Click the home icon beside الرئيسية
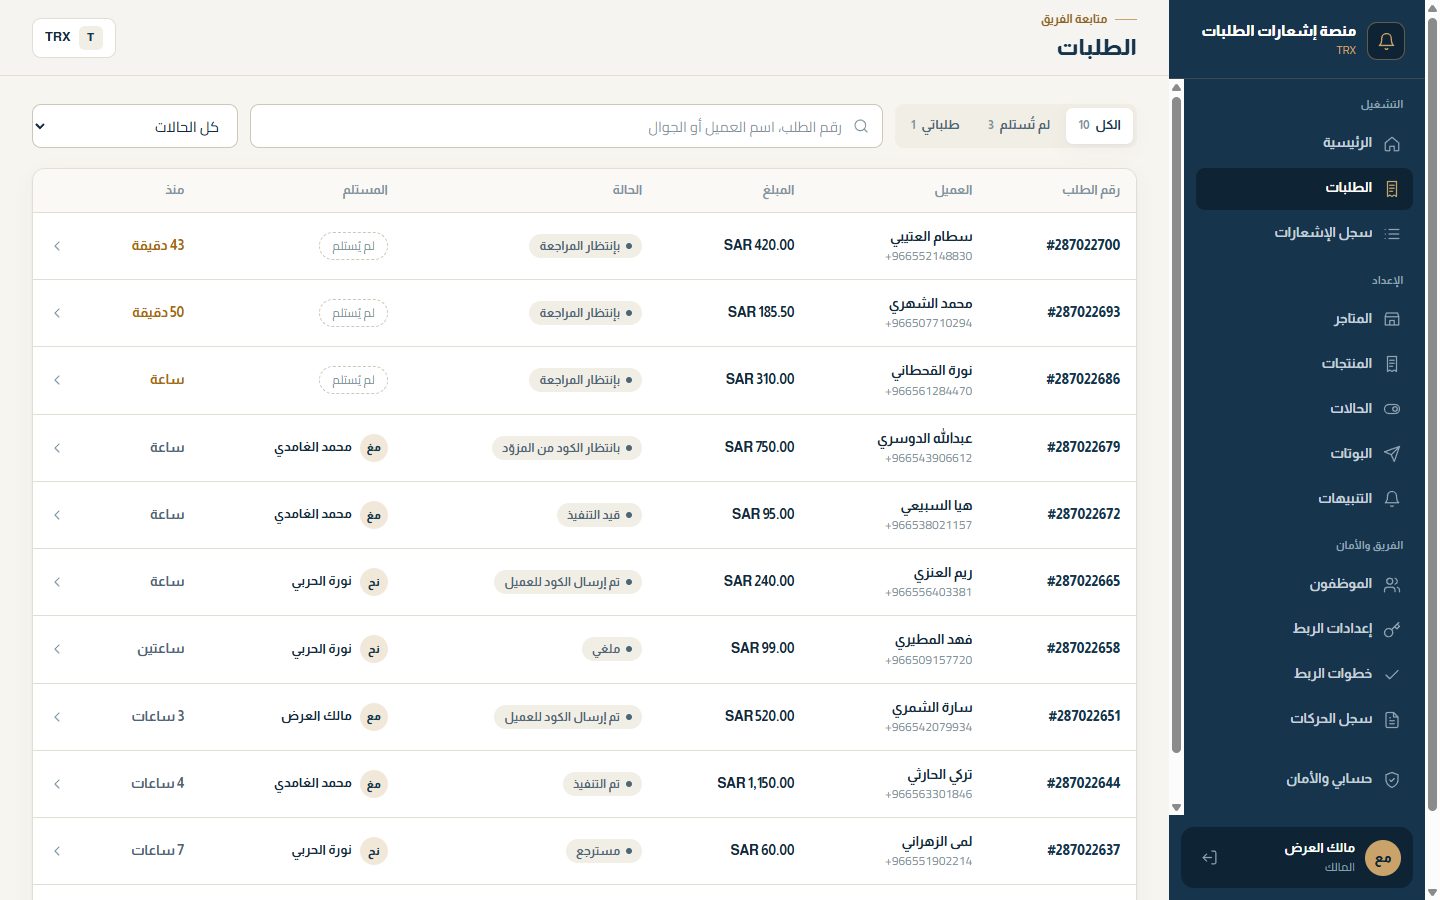 [1391, 143]
